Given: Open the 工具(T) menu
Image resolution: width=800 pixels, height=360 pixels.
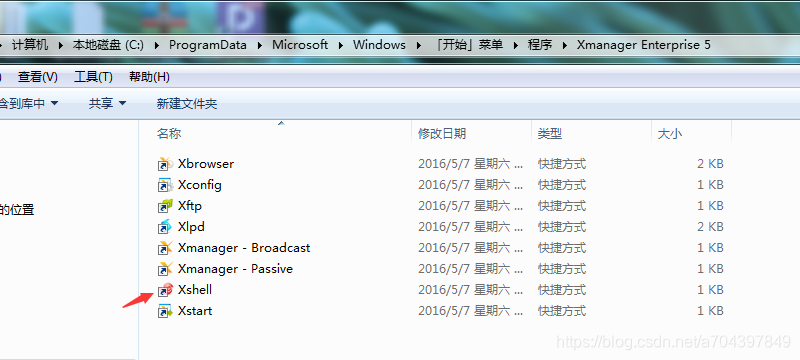Looking at the screenshot, I should [93, 77].
